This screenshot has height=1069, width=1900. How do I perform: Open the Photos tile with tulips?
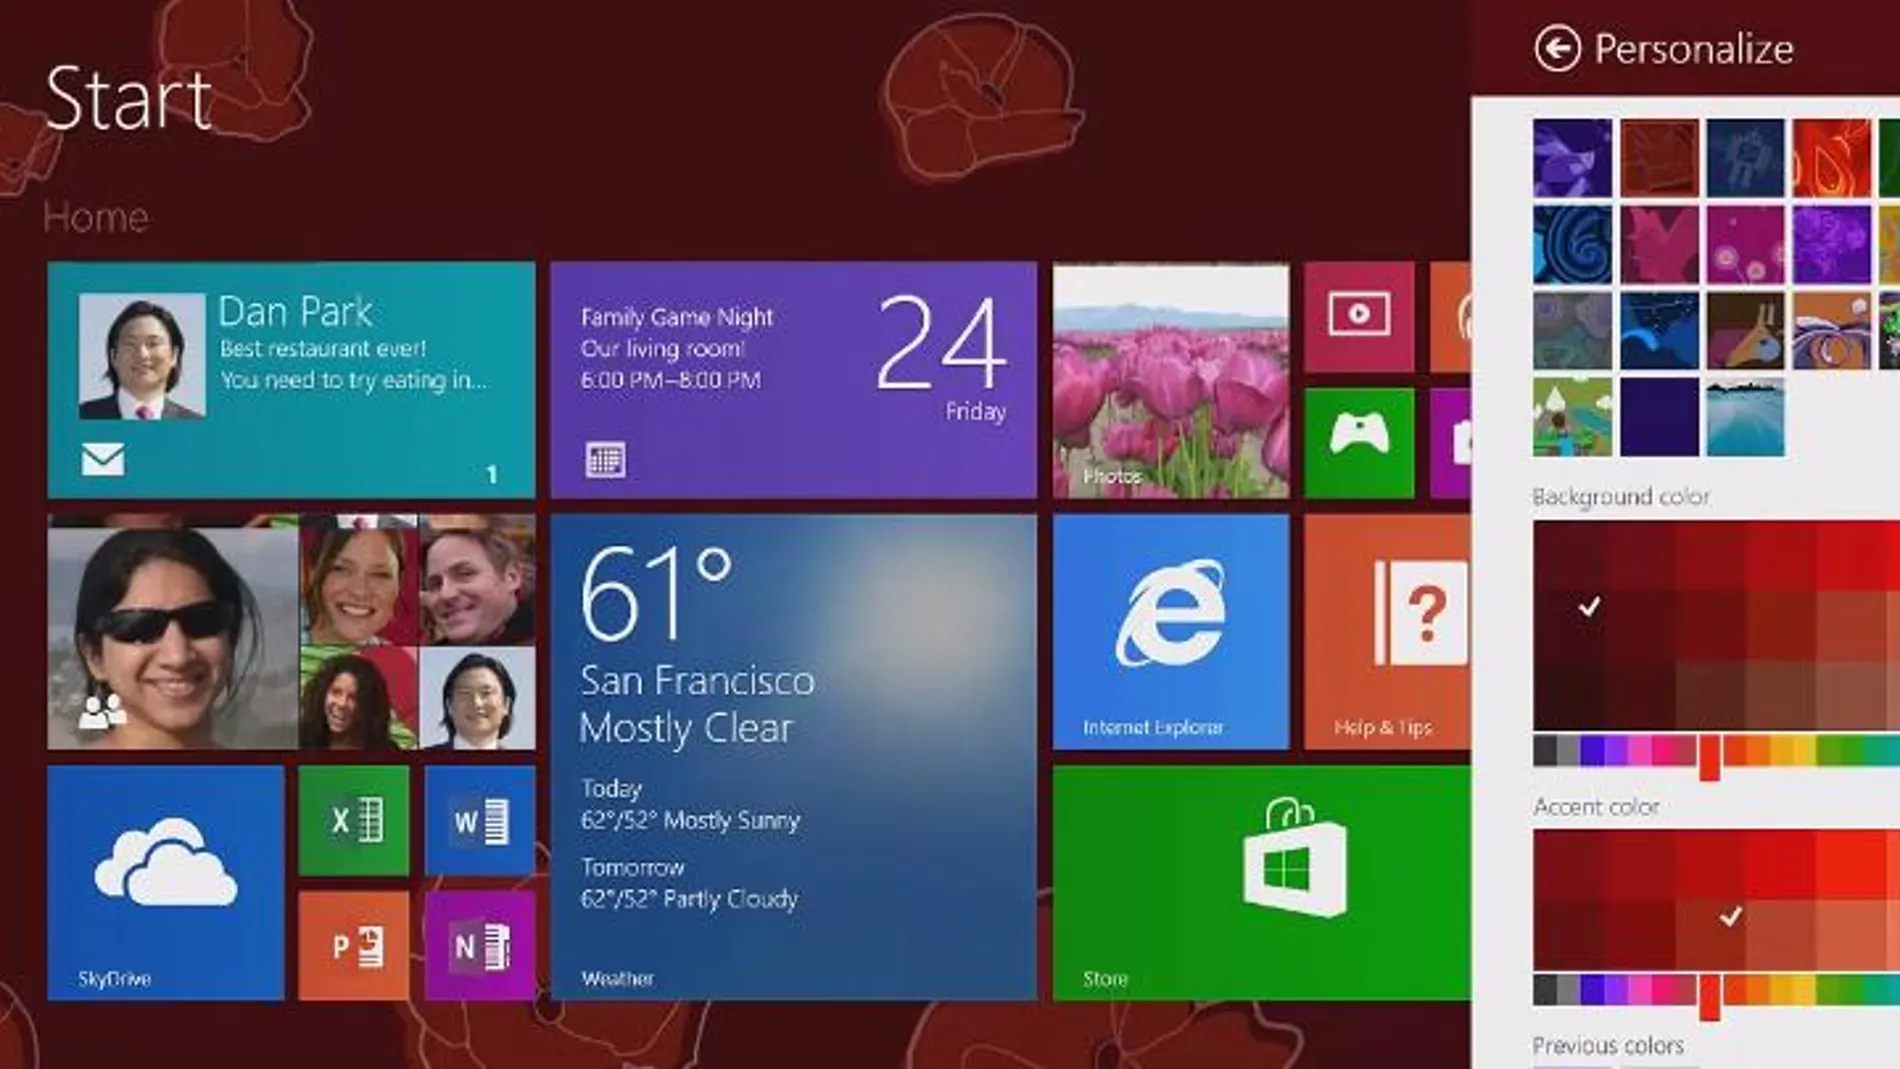[x=1171, y=380]
